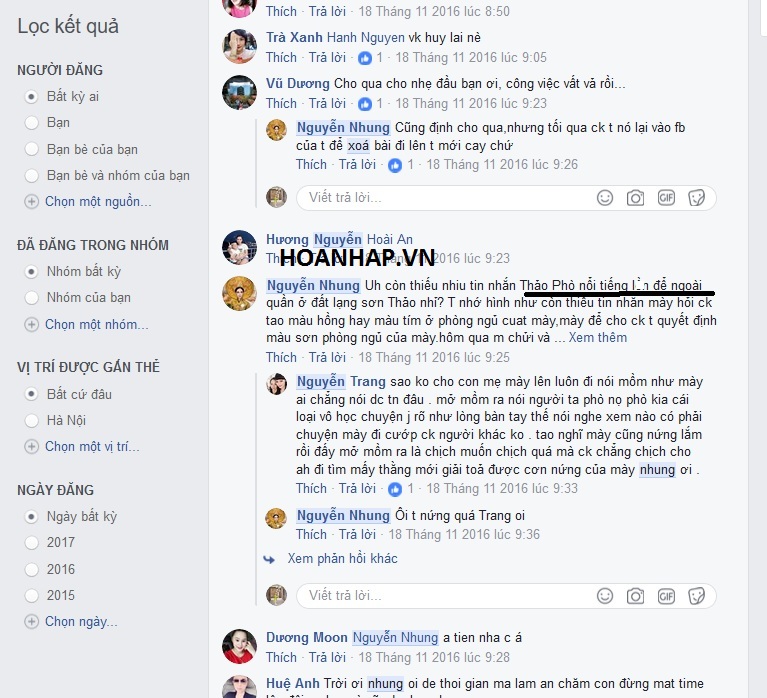Select the 'Hà Nội' location radio button
The height and width of the screenshot is (698, 767).
[31, 420]
